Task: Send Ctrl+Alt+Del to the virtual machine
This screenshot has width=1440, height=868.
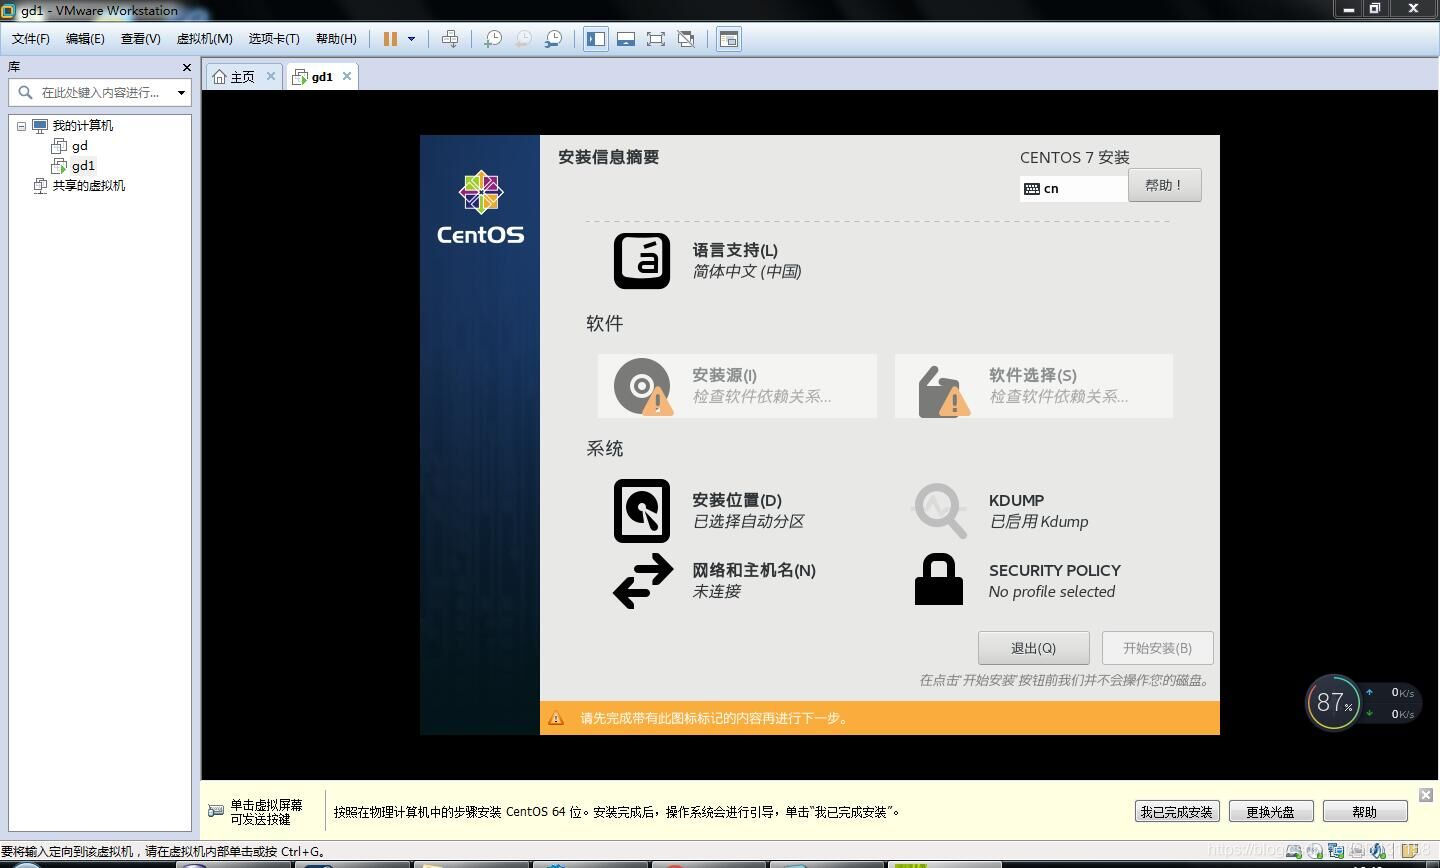Action: 450,39
